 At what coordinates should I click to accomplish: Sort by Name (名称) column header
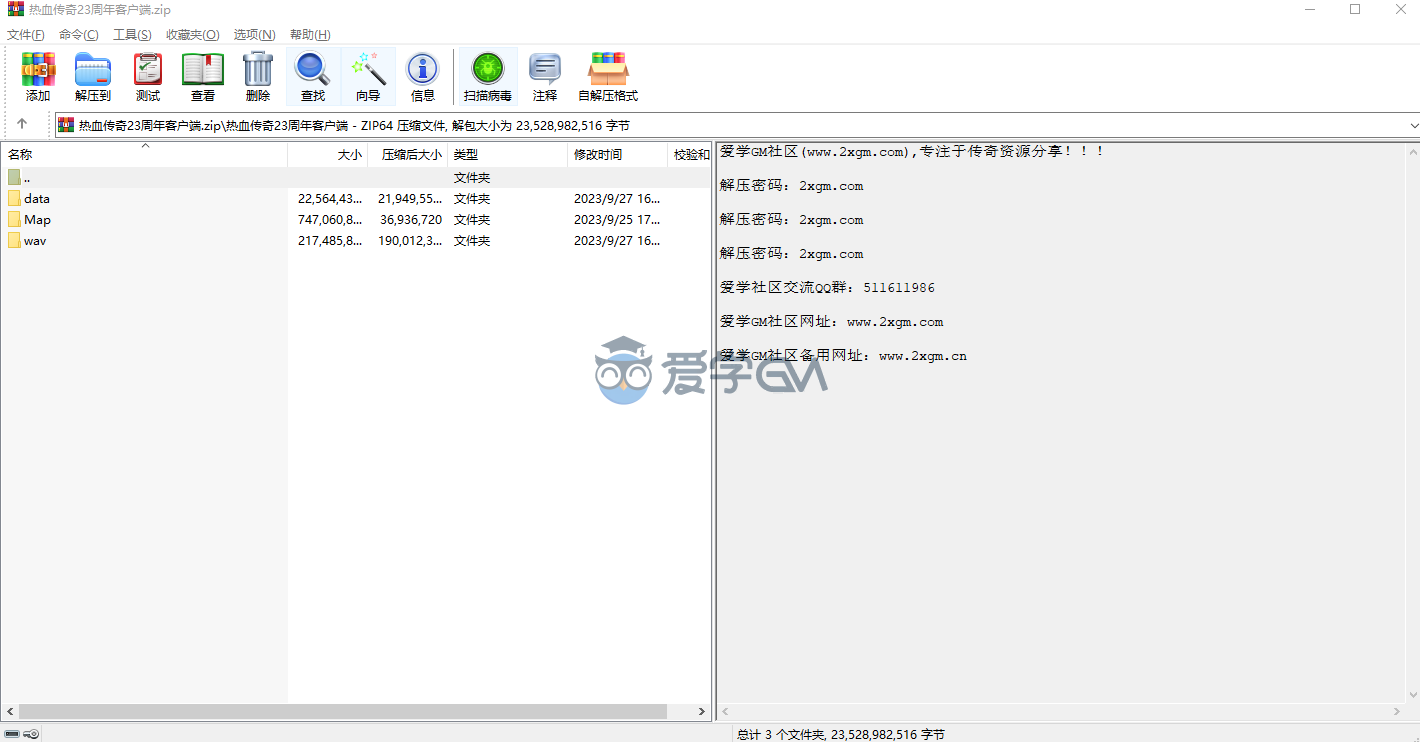tap(144, 155)
